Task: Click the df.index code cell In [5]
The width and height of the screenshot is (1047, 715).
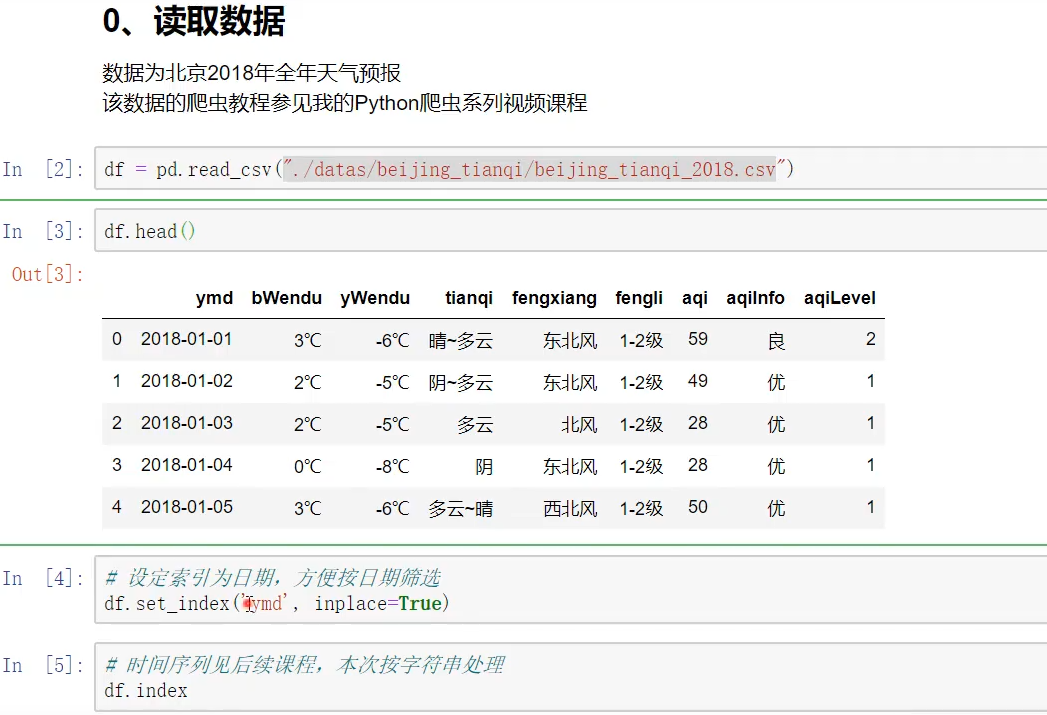Action: pos(571,676)
